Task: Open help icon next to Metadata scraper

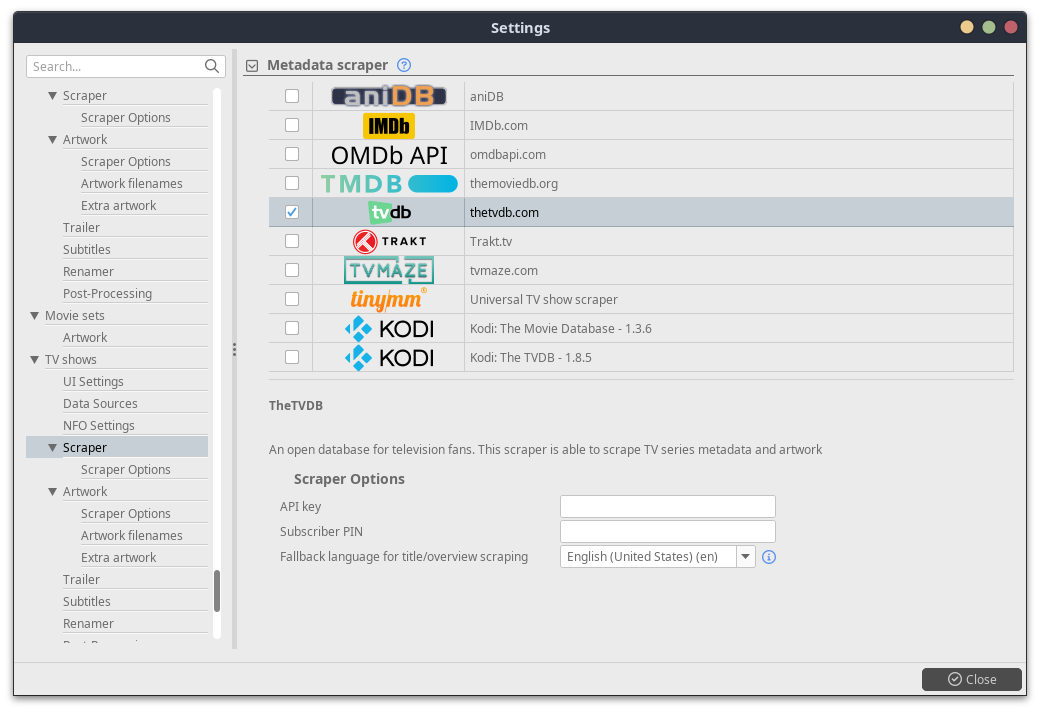Action: pos(404,65)
